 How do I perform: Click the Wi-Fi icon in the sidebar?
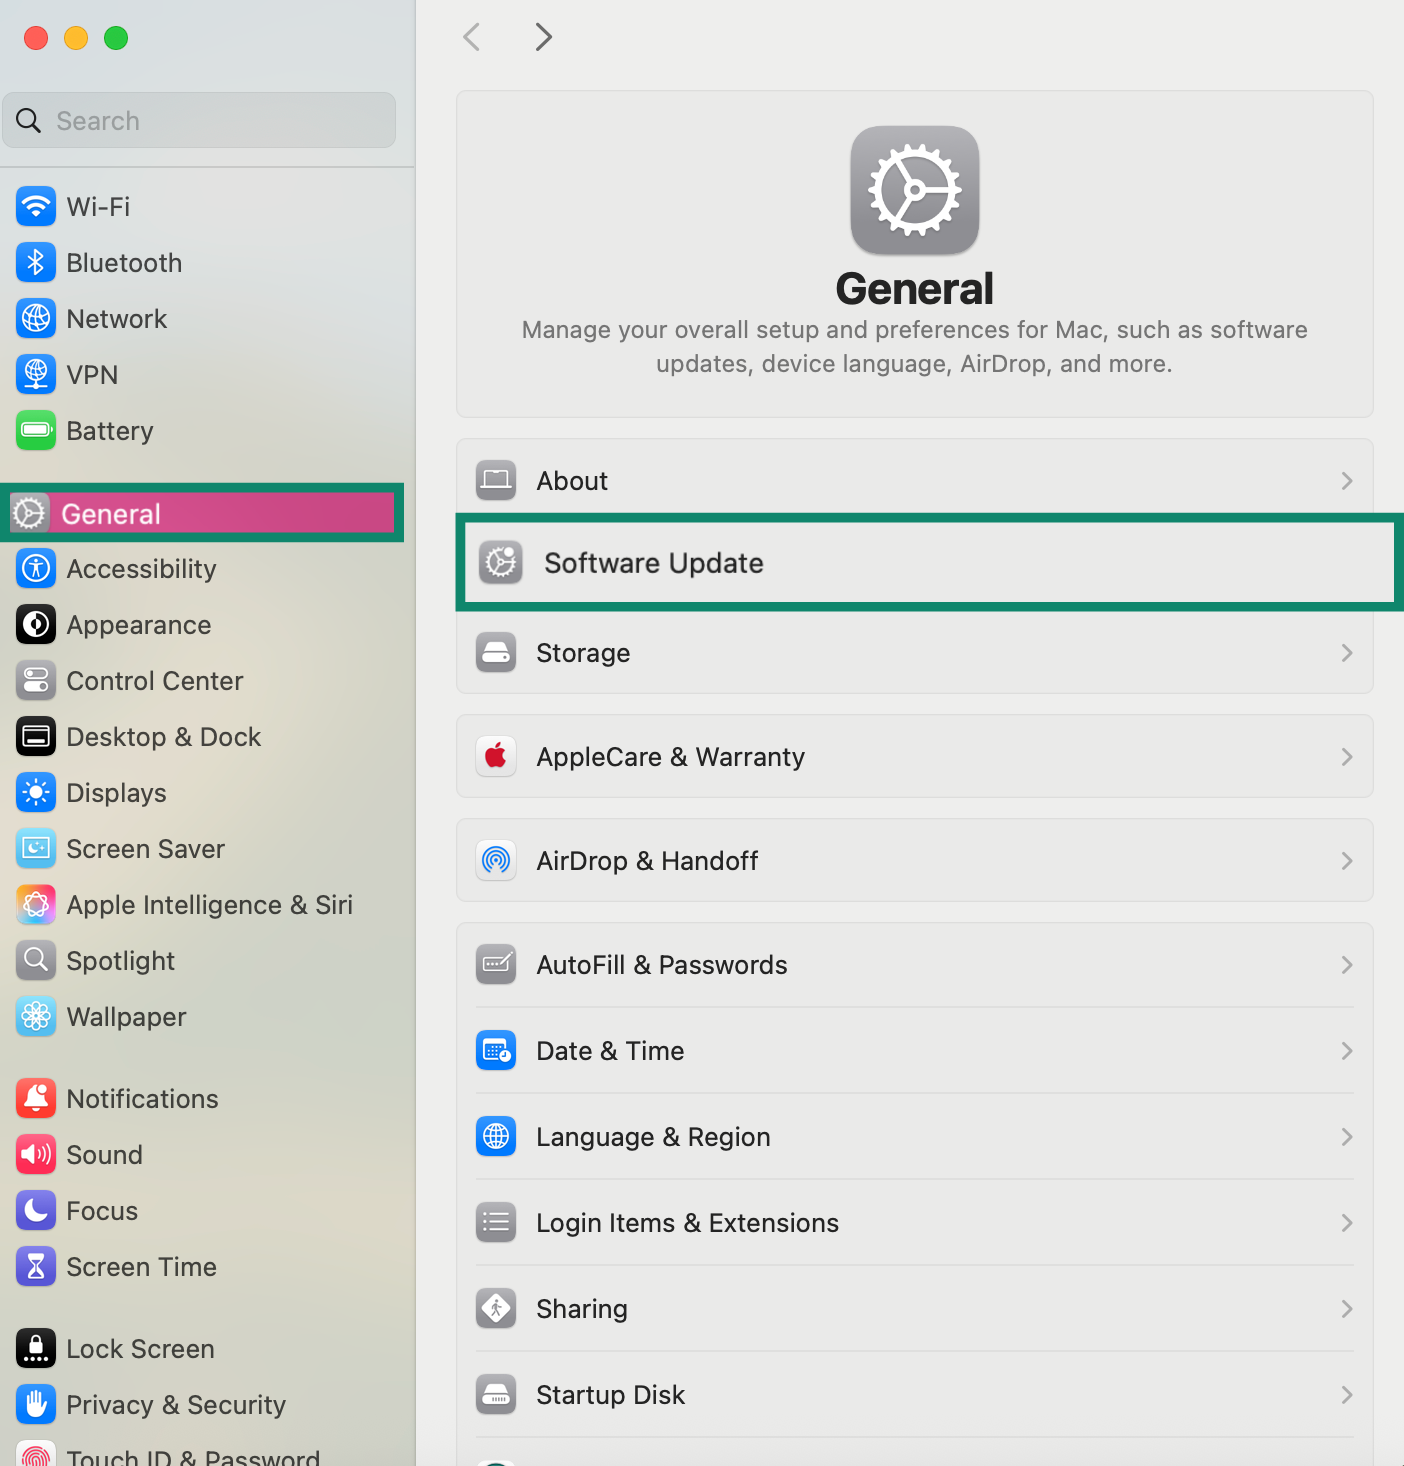[36, 206]
